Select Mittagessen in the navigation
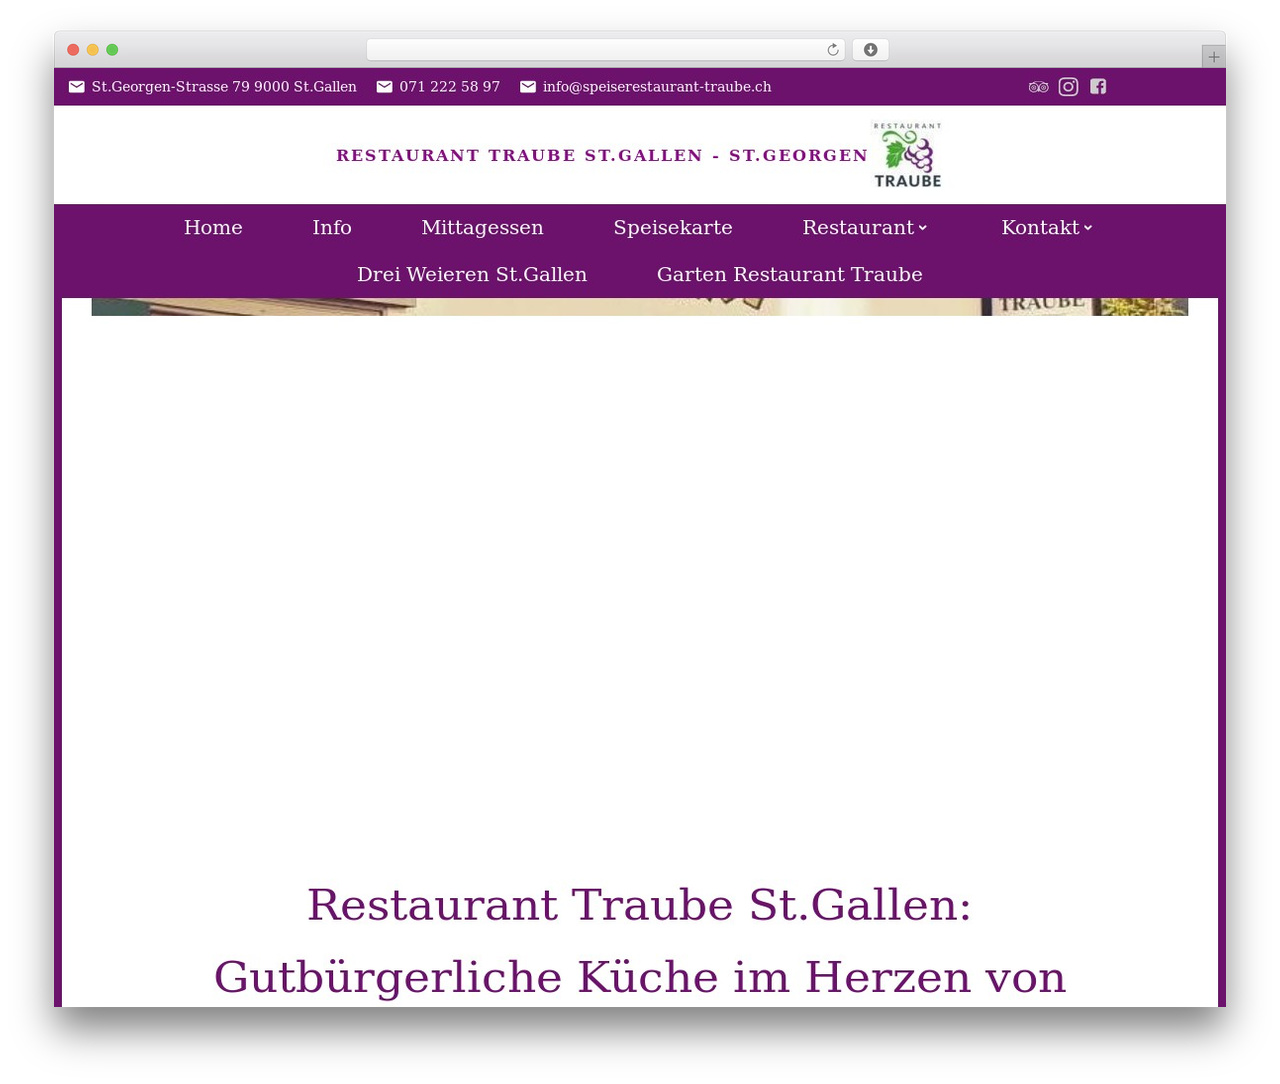Screen dimensions: 1280x1084 point(482,228)
